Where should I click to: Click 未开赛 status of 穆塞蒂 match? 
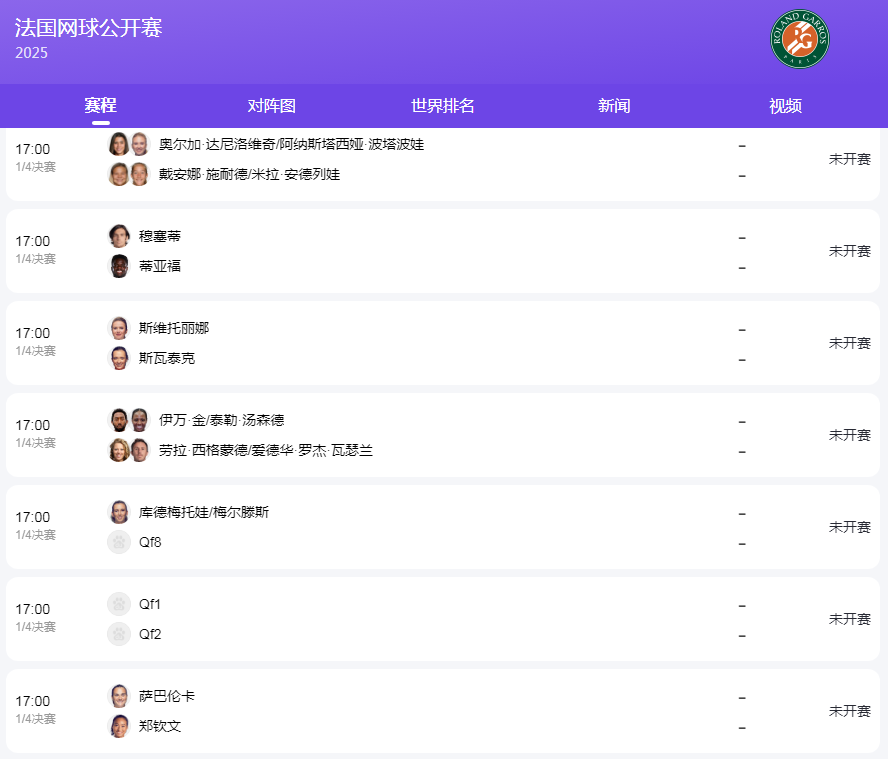[x=849, y=251]
